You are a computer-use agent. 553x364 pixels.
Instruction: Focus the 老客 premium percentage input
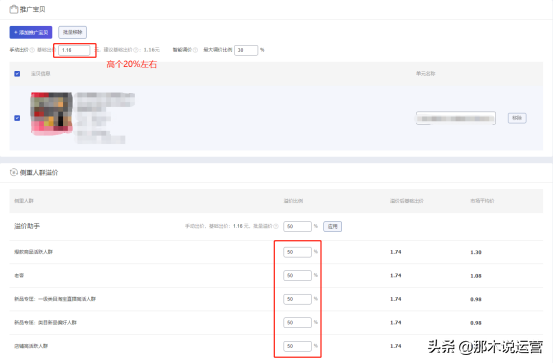click(297, 275)
